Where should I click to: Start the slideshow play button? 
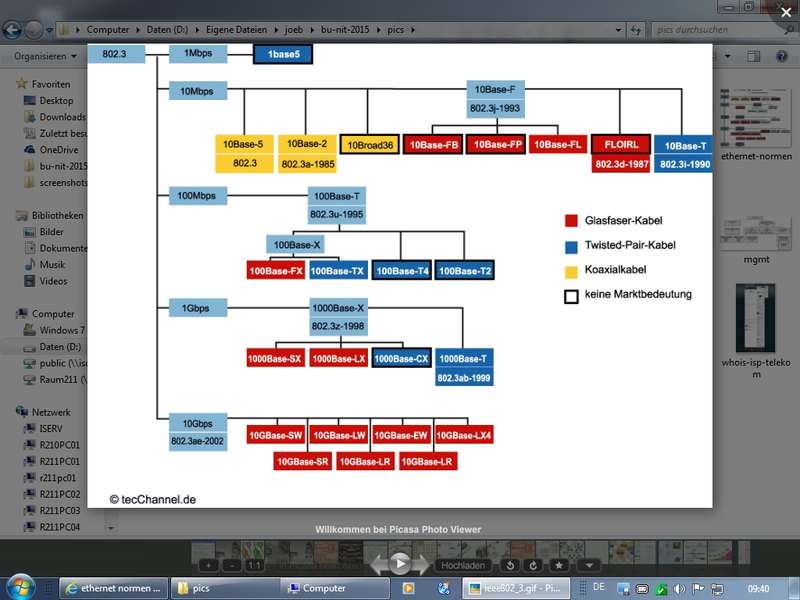(401, 564)
